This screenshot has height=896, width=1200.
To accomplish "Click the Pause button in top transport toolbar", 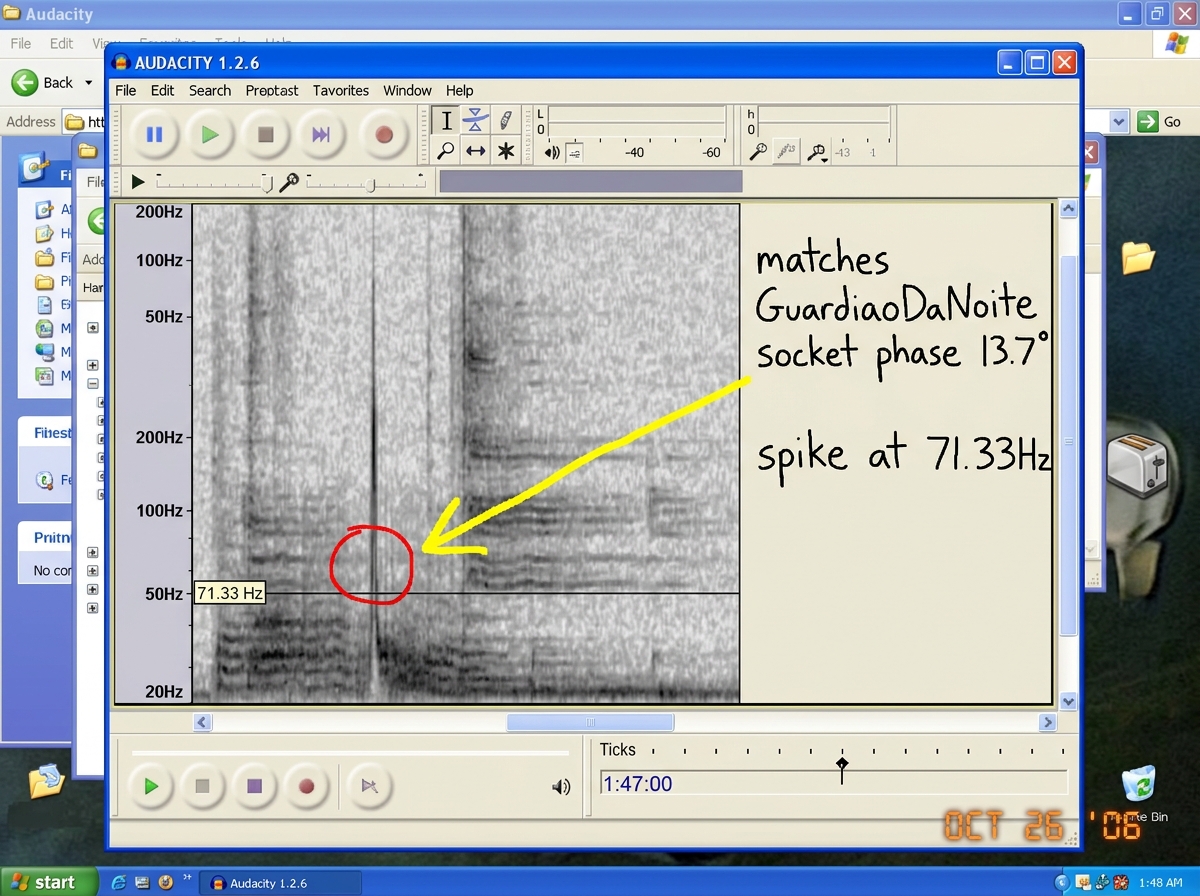I will click(154, 134).
